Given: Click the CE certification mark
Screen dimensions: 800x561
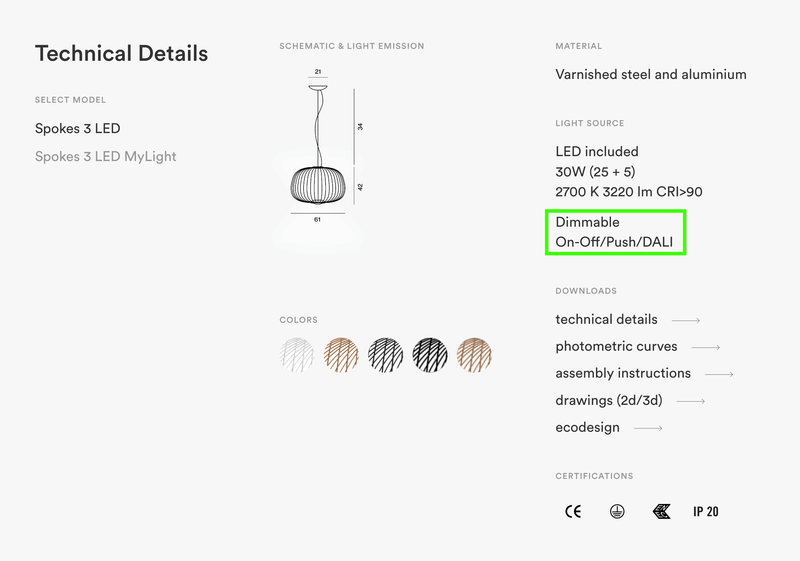Looking at the screenshot, I should click(573, 511).
